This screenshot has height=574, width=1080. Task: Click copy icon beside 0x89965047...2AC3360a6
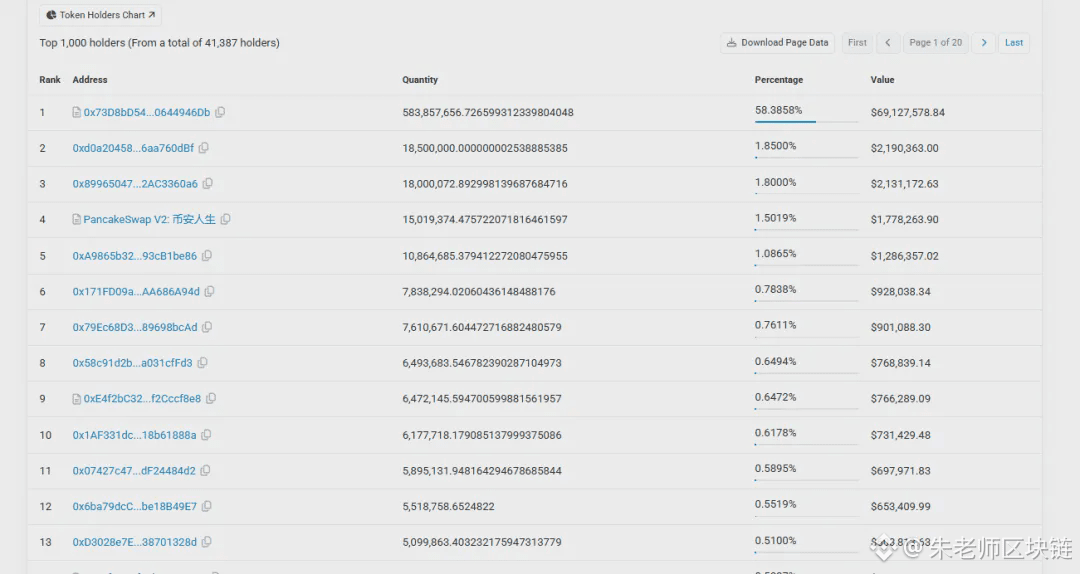207,184
